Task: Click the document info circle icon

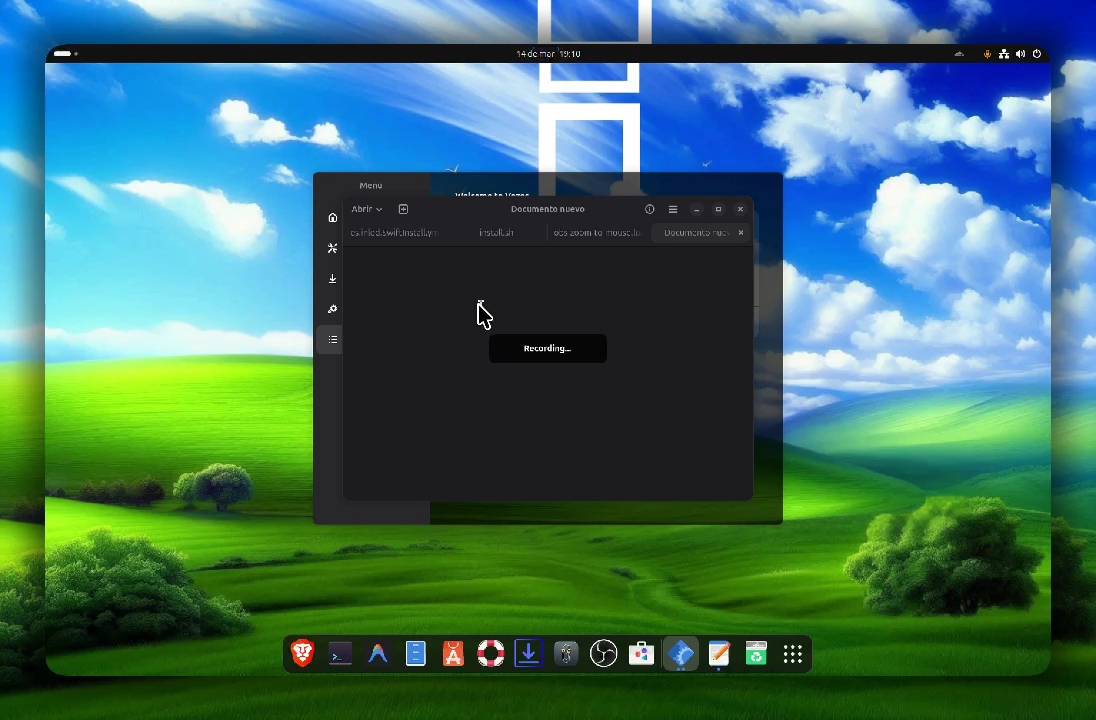Action: [x=649, y=209]
